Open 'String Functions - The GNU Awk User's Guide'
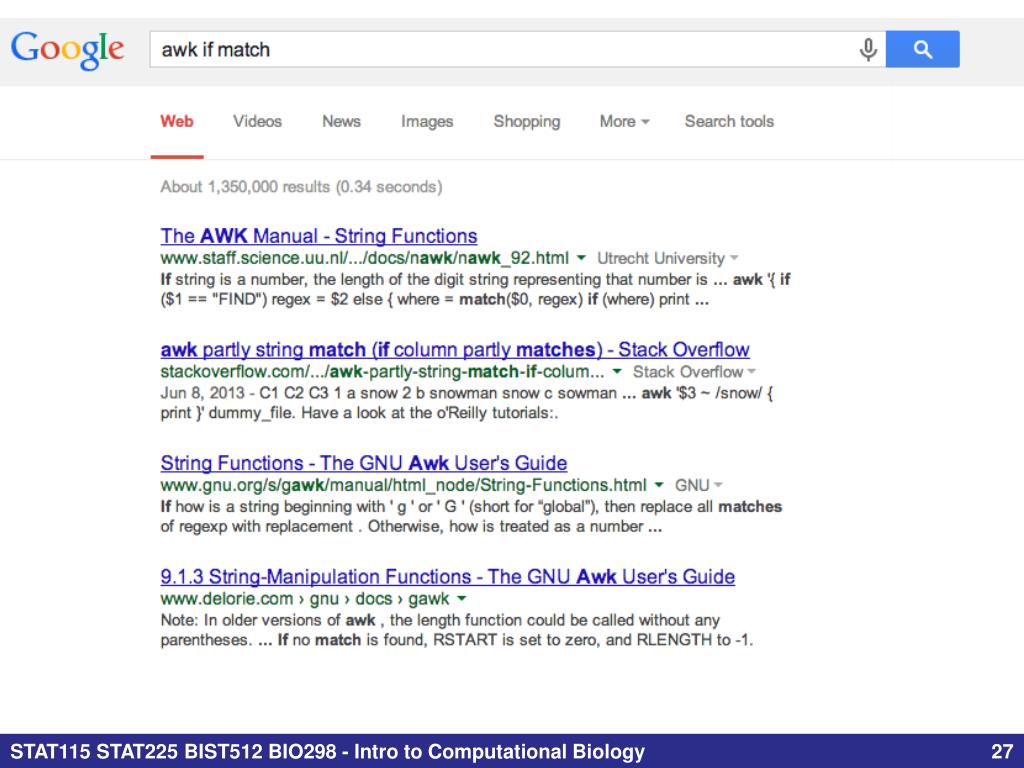 (x=364, y=463)
